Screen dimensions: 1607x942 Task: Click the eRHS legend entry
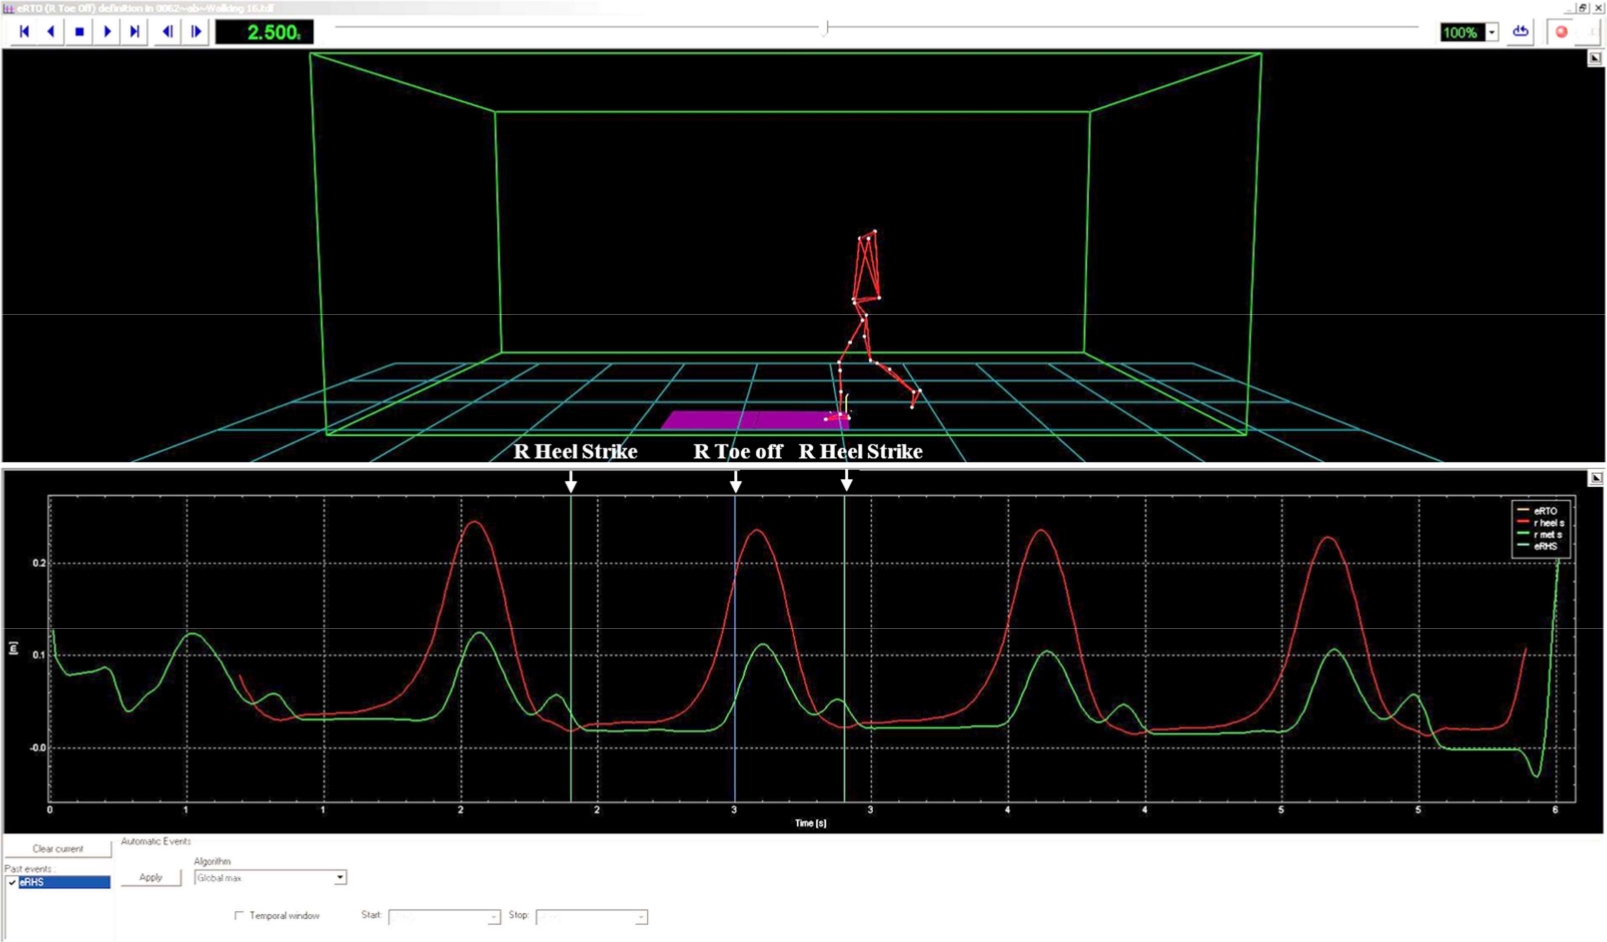tap(1538, 547)
